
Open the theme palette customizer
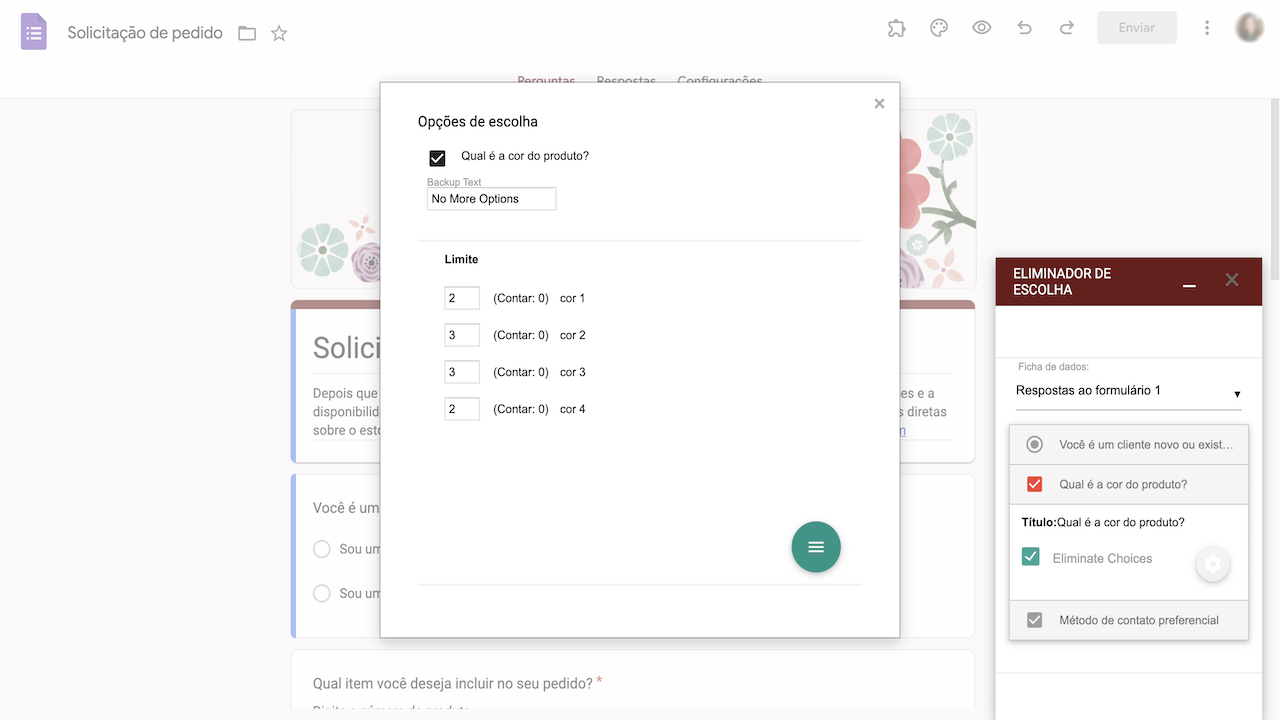(939, 28)
